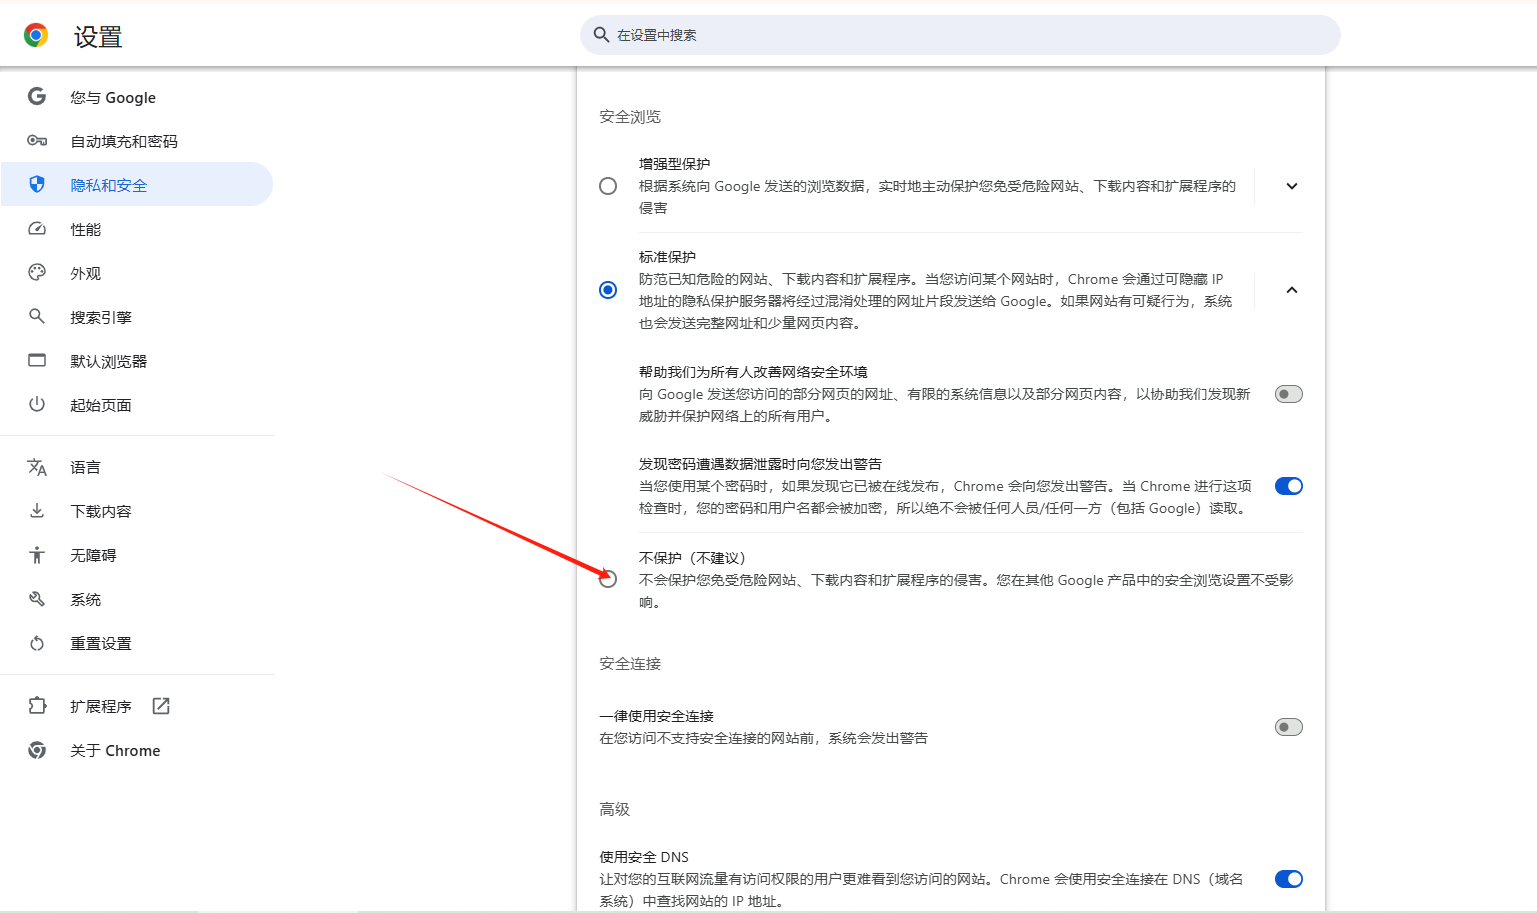Viewport: 1537px width, 913px height.
Task: Select the 增强型保护 radio button
Action: (x=608, y=186)
